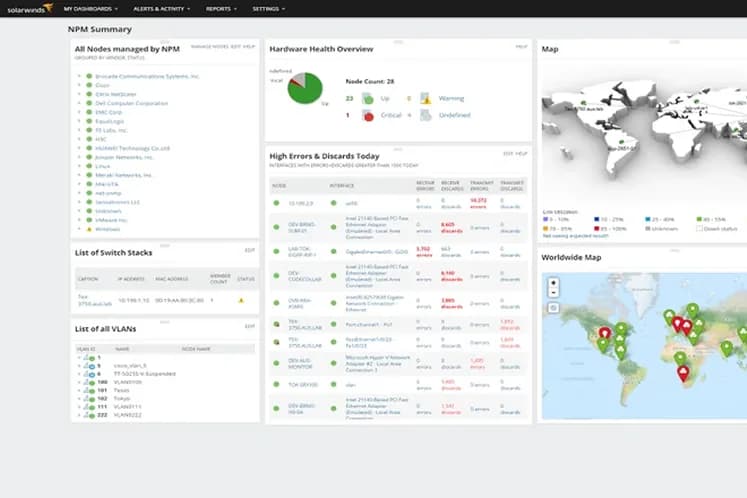The height and width of the screenshot is (498, 747).
Task: Click the reset view button below map zoom
Action: (x=553, y=308)
